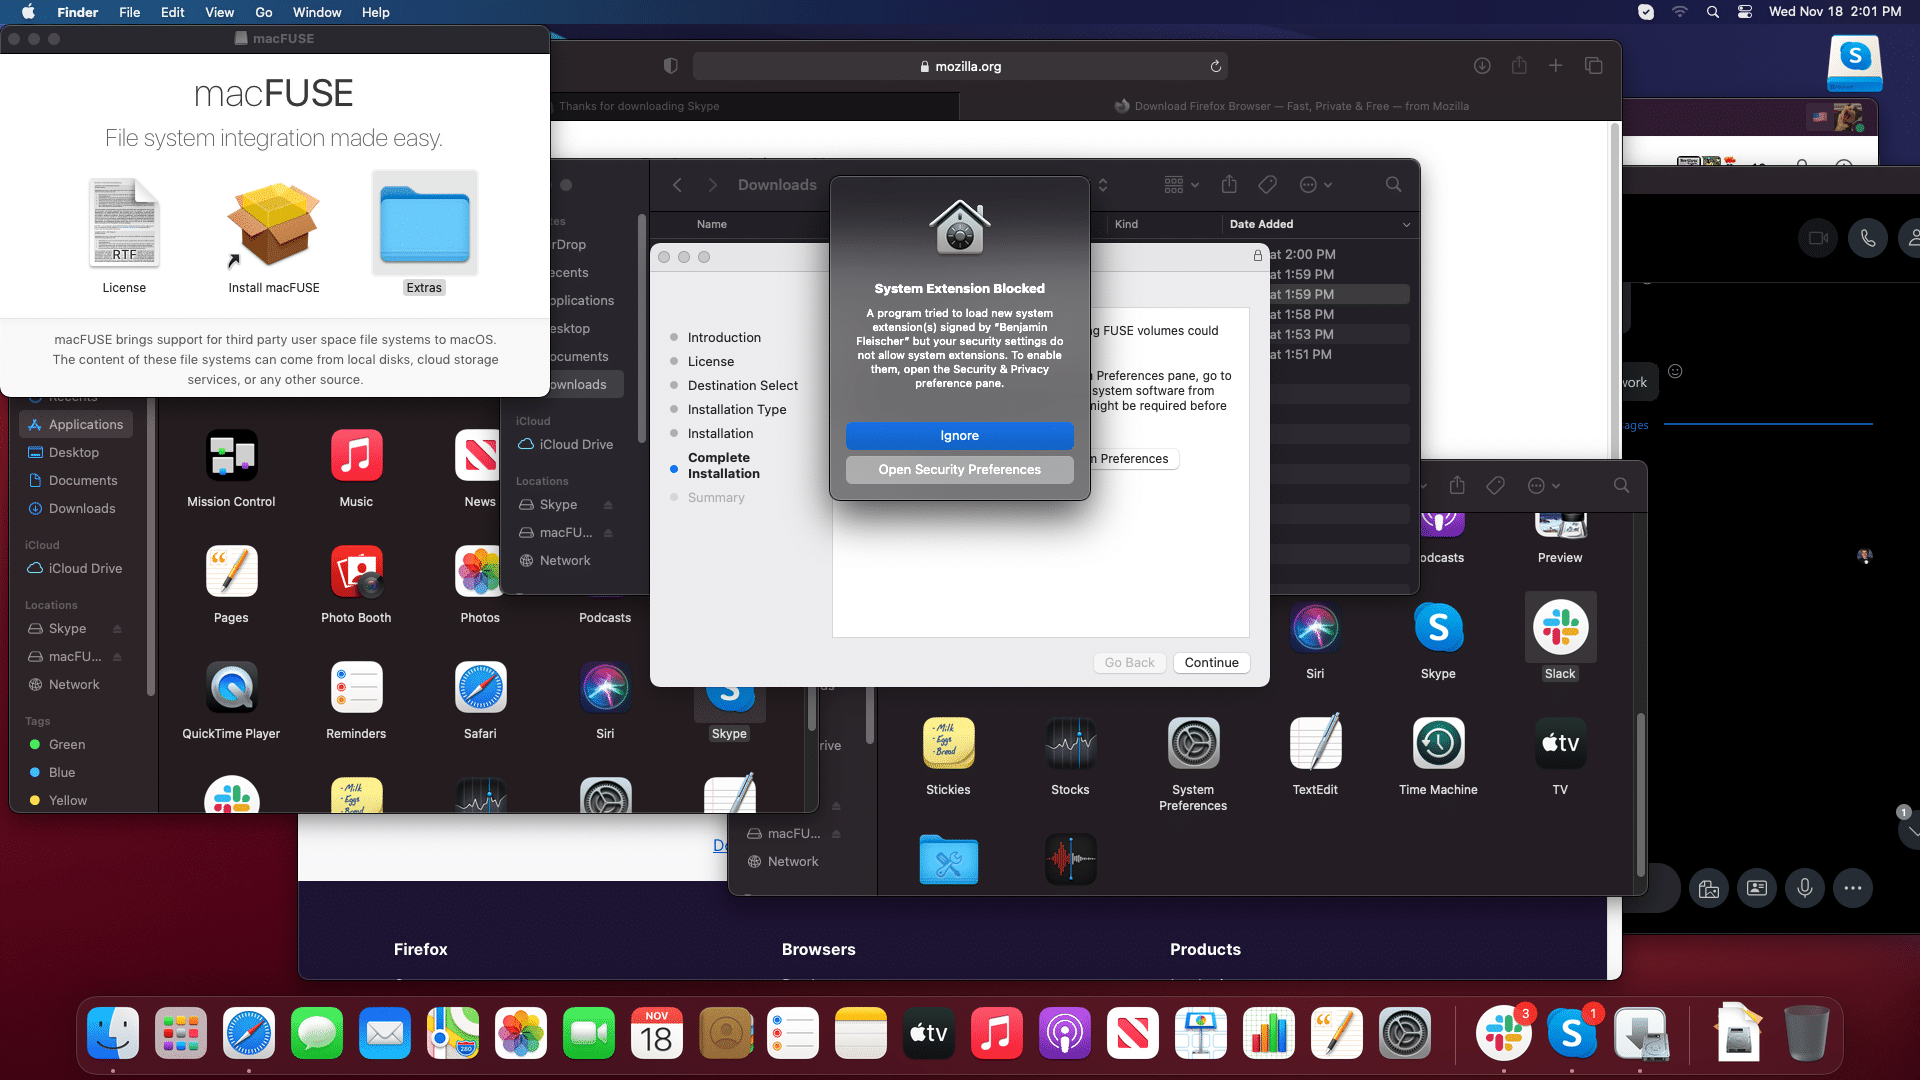Open the Photo Booth application
1920x1080 pixels.
[356, 572]
